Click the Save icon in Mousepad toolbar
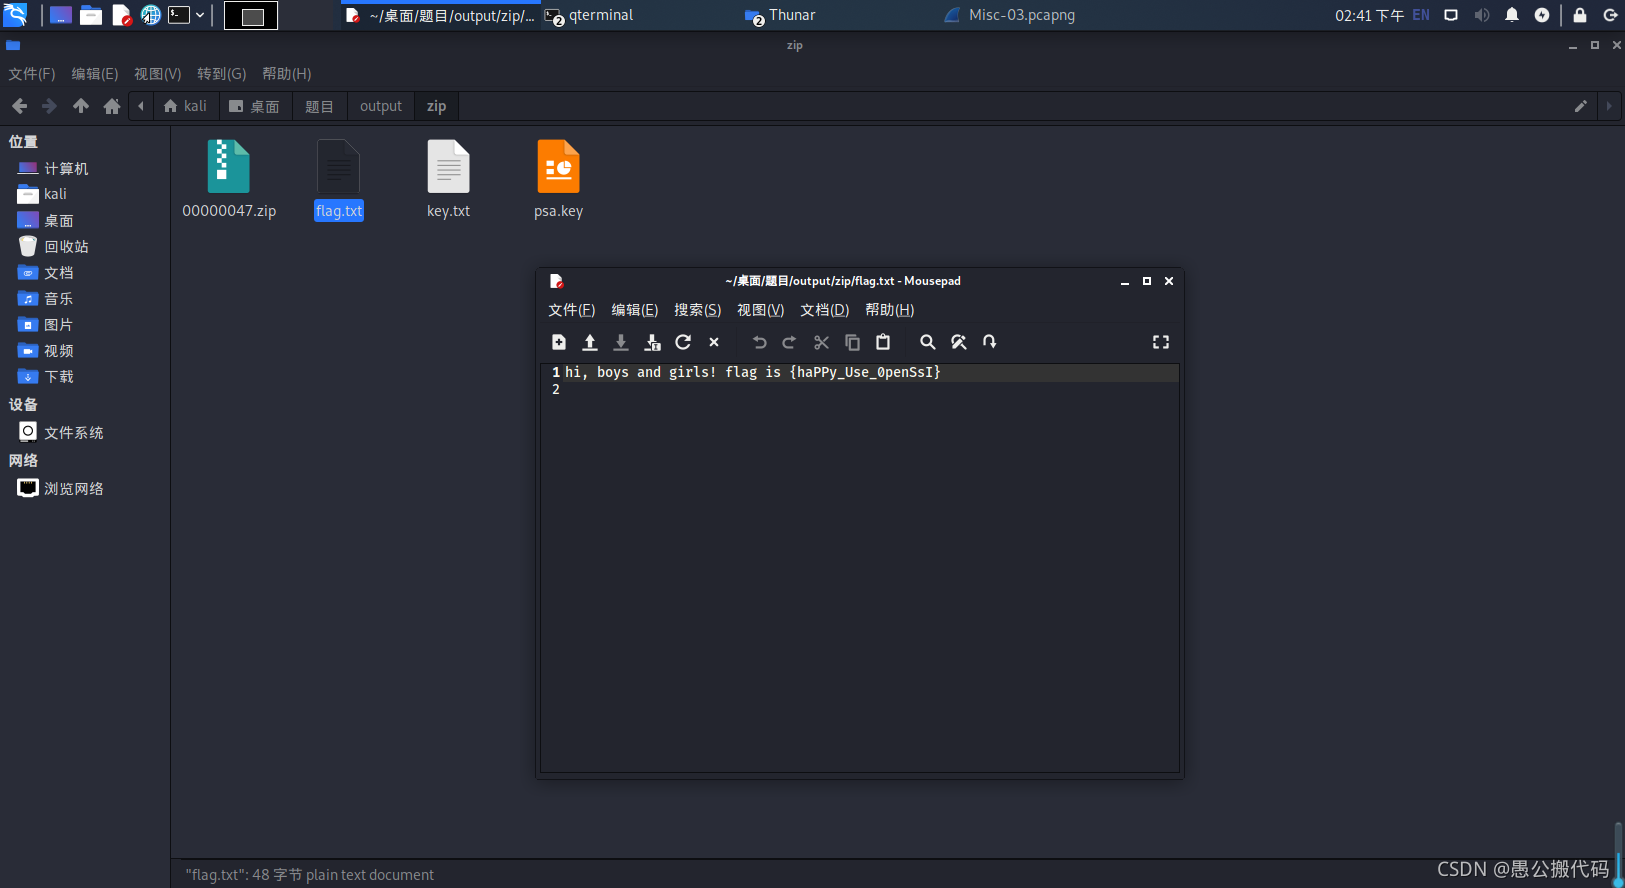1625x888 pixels. pyautogui.click(x=621, y=342)
